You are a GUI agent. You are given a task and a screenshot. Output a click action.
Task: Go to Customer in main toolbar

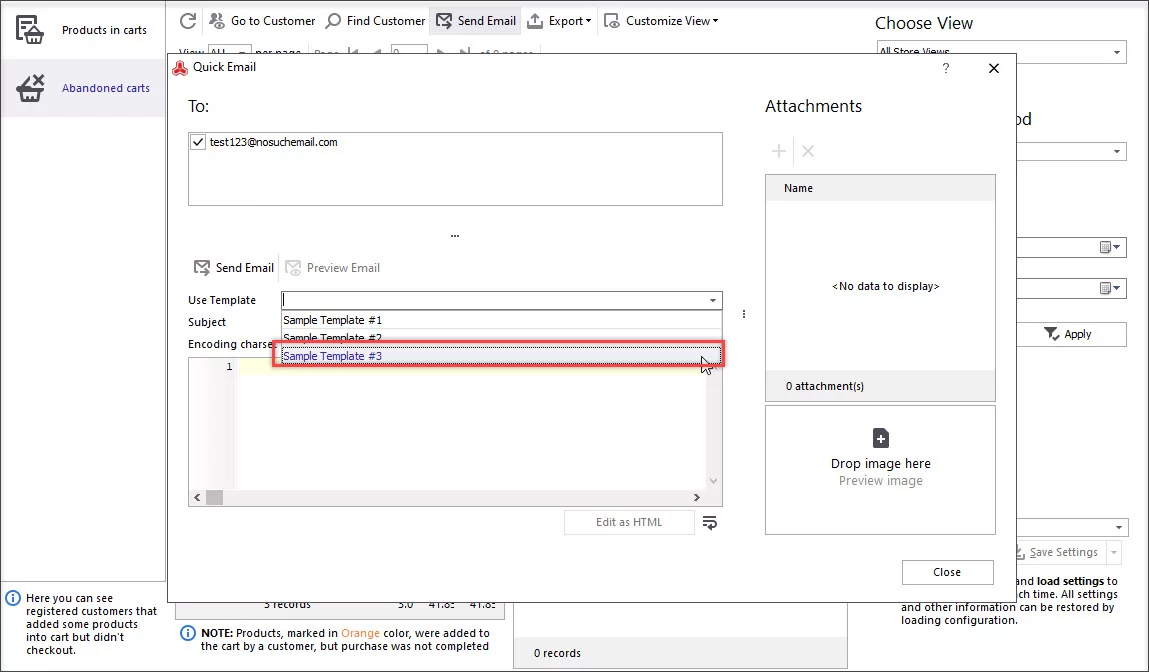point(262,21)
